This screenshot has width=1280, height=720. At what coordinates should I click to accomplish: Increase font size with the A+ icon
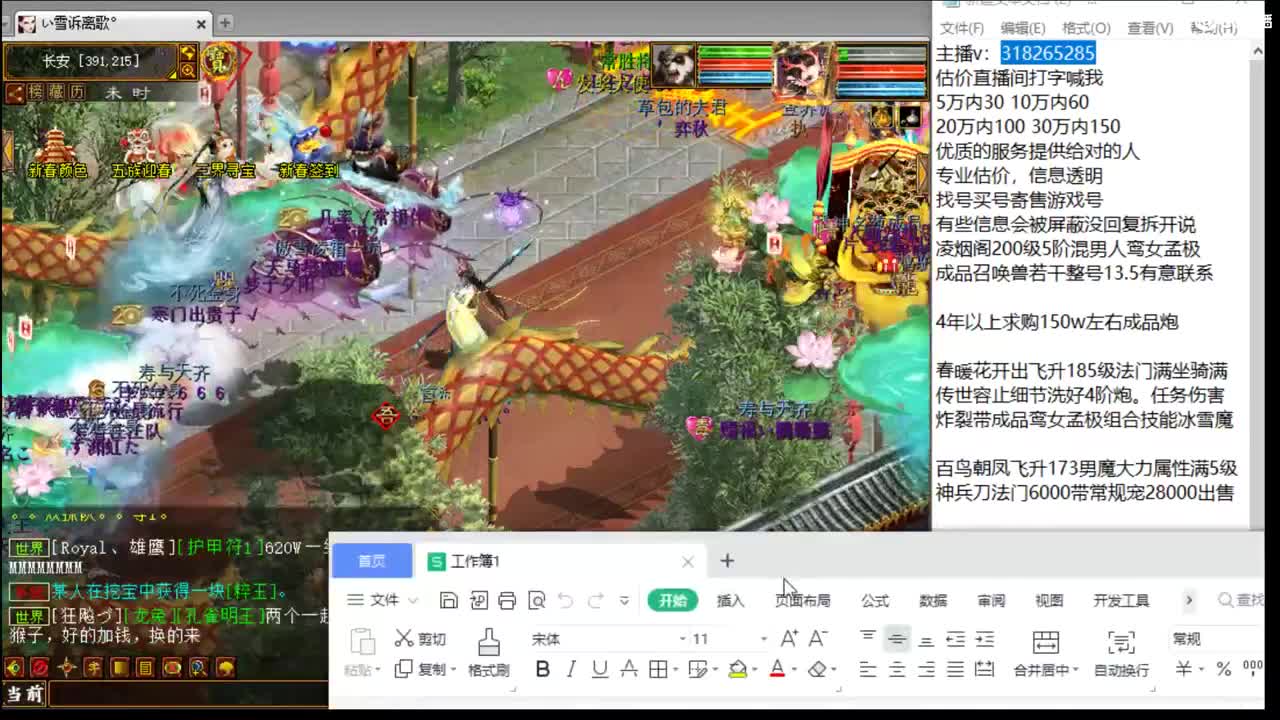coord(789,639)
